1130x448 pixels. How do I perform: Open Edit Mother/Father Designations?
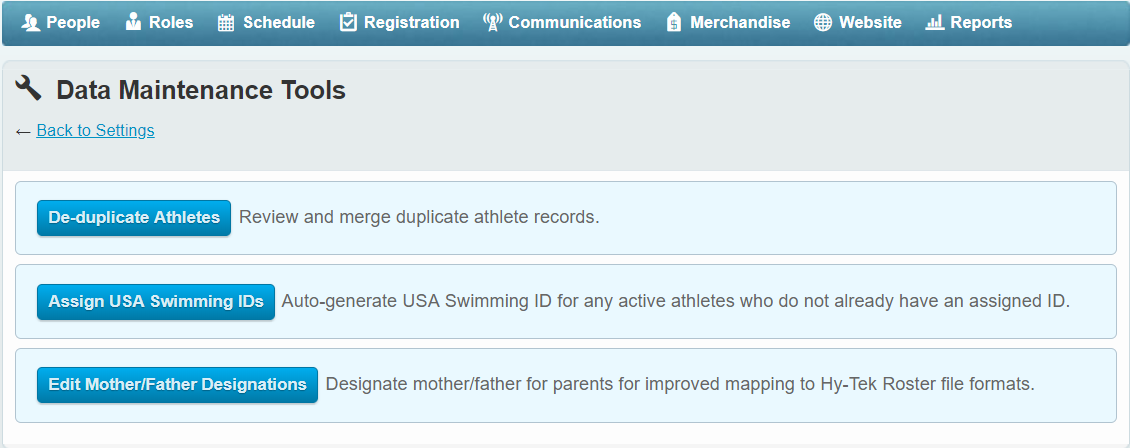pyautogui.click(x=177, y=385)
